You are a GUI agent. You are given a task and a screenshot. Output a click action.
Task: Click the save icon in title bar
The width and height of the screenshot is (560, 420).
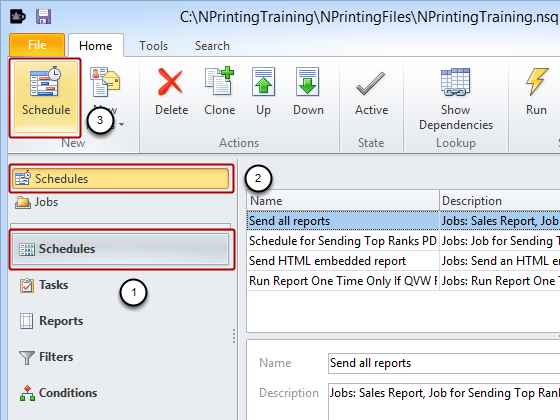coord(44,16)
